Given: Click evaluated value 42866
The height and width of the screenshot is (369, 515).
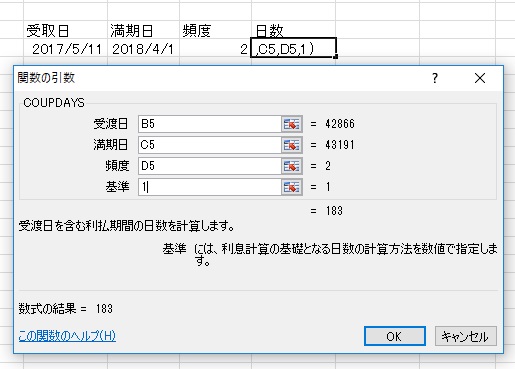Looking at the screenshot, I should click(x=340, y=124).
